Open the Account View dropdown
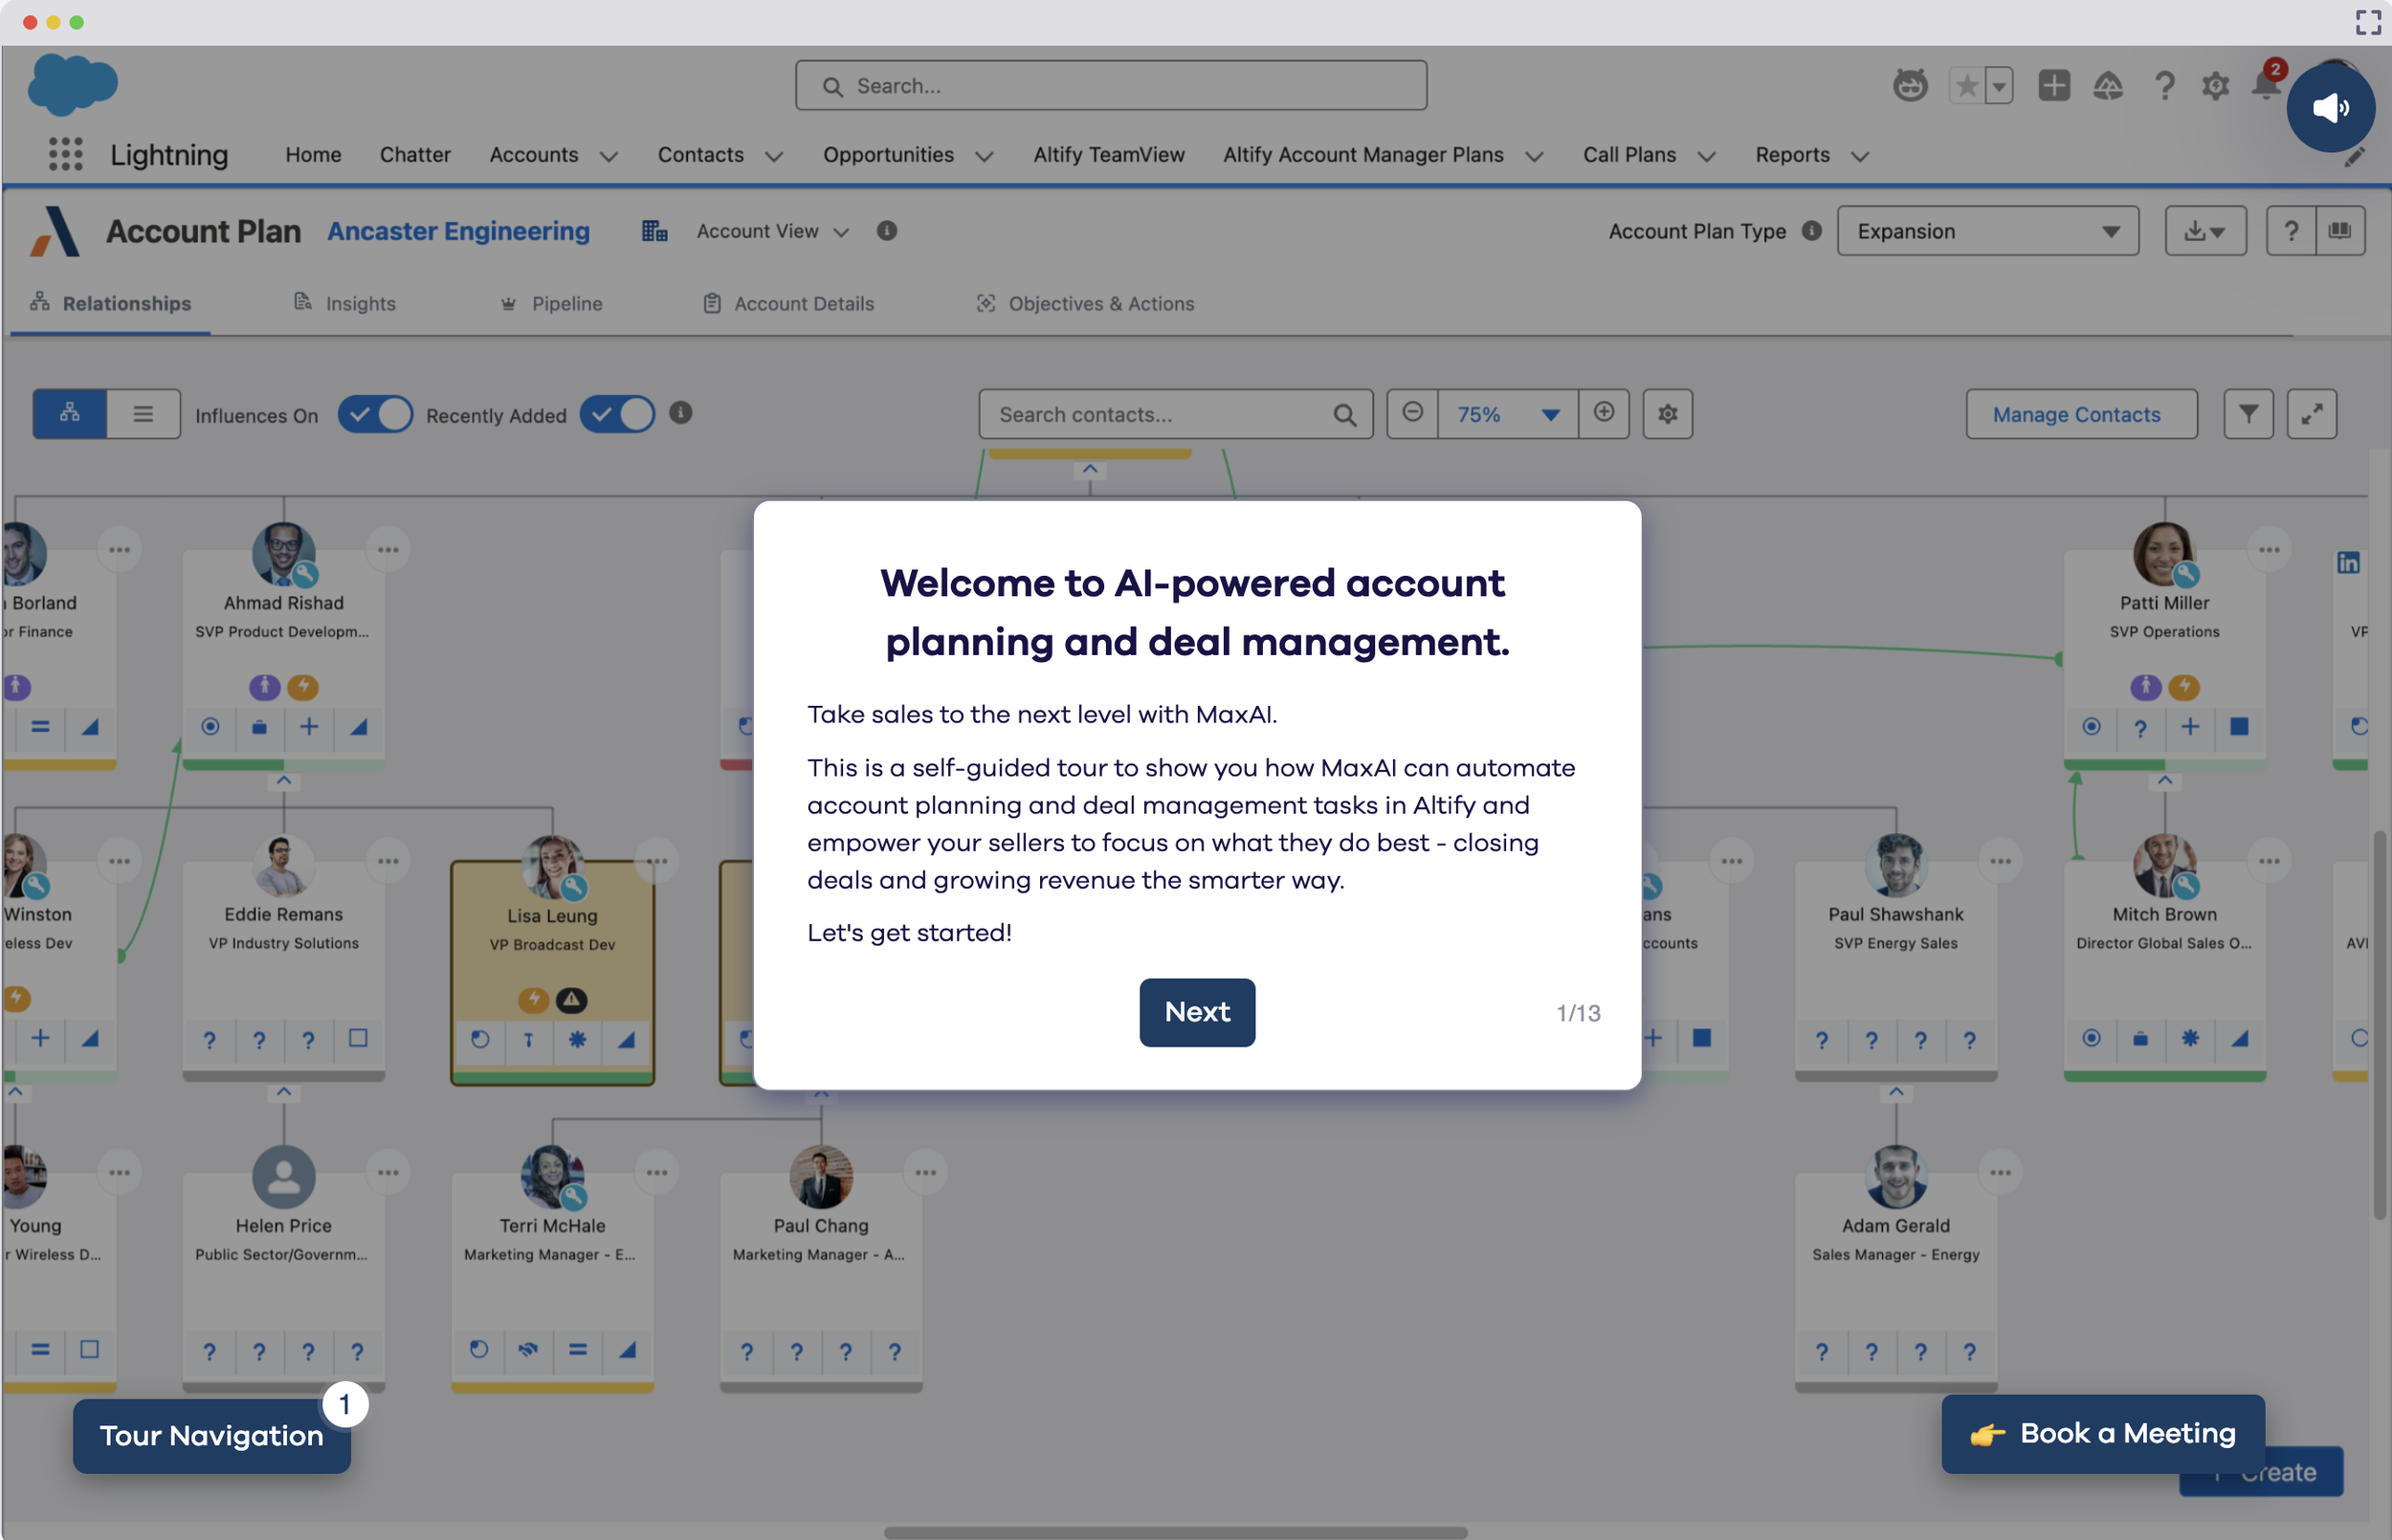This screenshot has width=2392, height=1540. coord(772,231)
